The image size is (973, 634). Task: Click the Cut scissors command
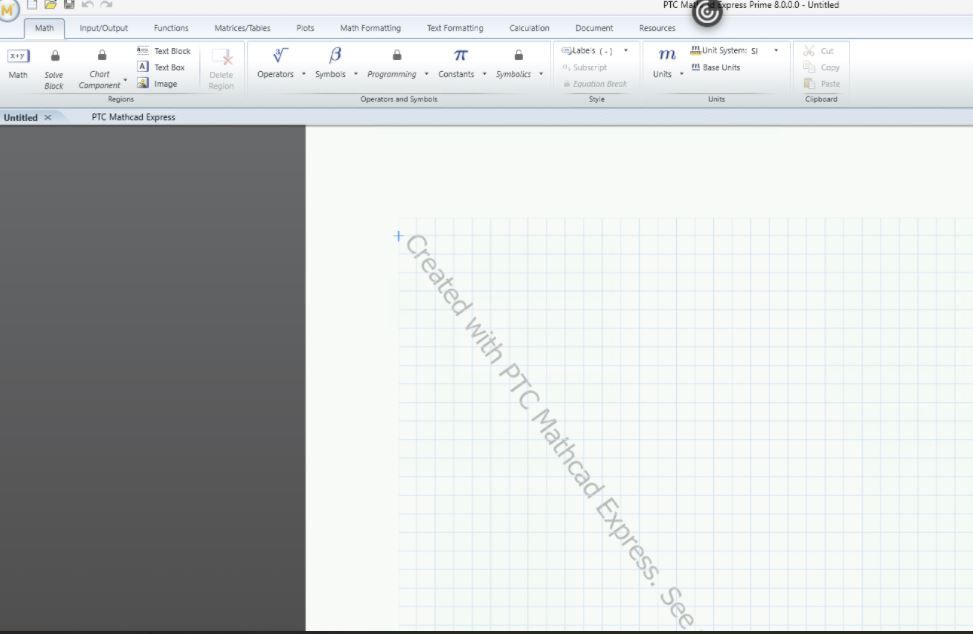[818, 51]
